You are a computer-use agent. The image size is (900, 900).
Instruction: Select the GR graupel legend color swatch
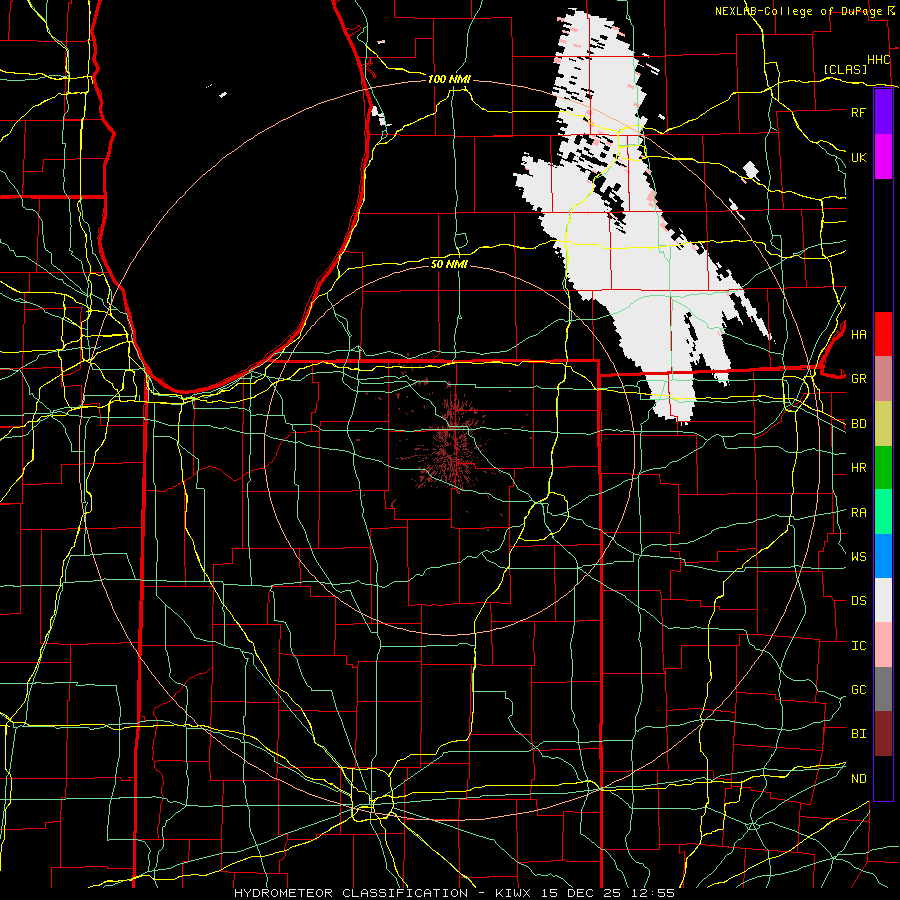(883, 379)
